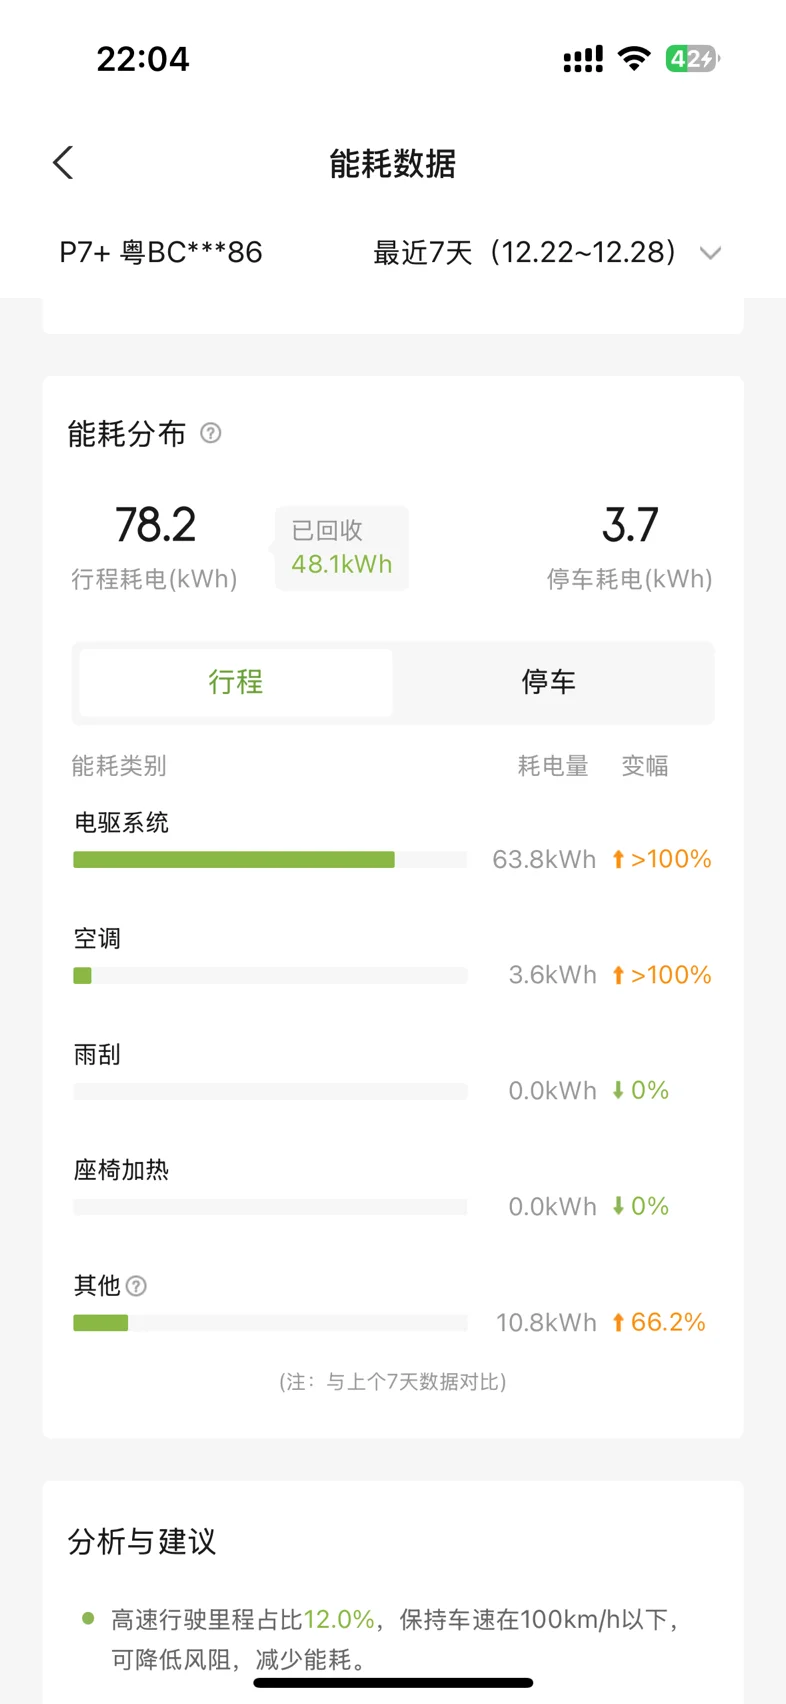Open help icon beside 能耗分布

211,433
